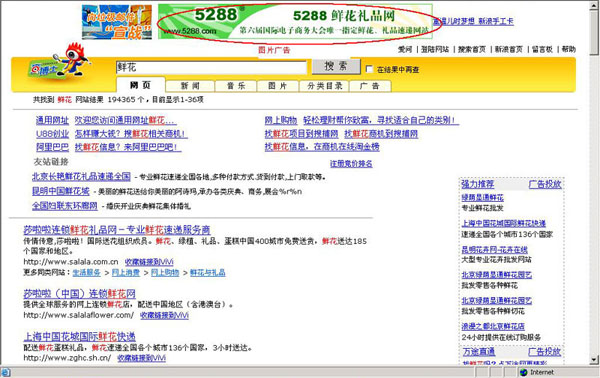Click the 注册竞价排名 link
The height and width of the screenshot is (378, 600).
(x=351, y=164)
